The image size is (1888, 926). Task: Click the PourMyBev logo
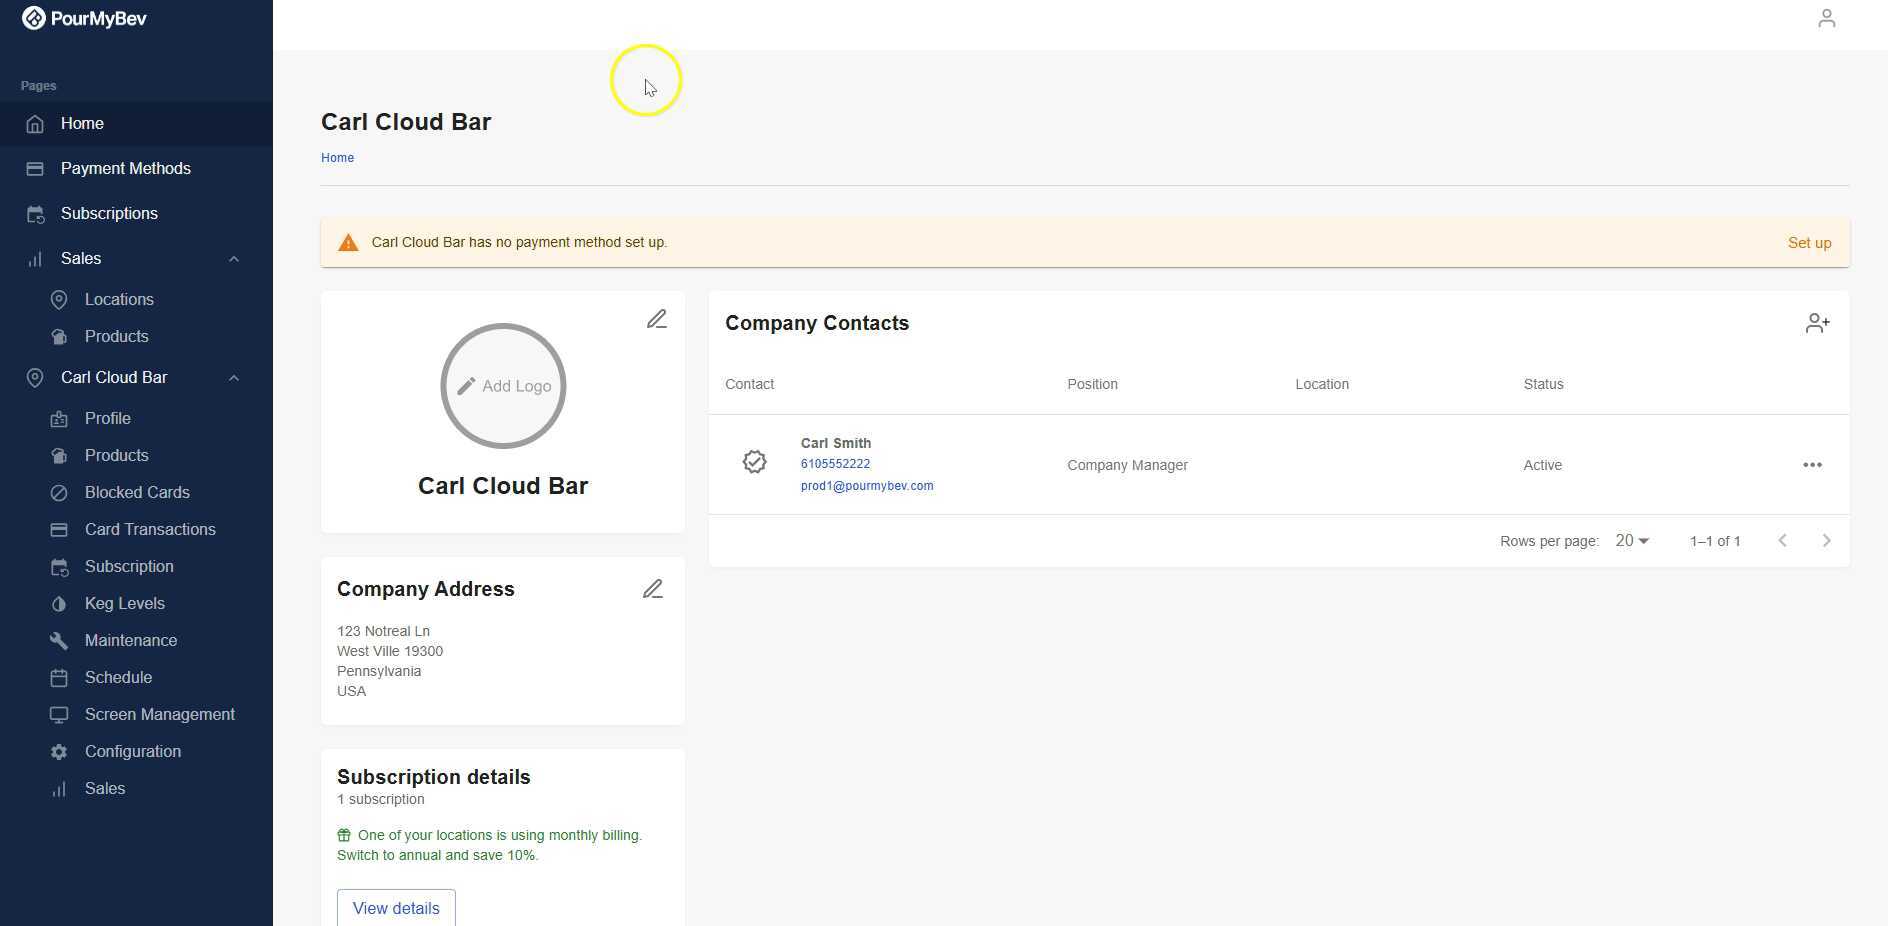[x=84, y=19]
